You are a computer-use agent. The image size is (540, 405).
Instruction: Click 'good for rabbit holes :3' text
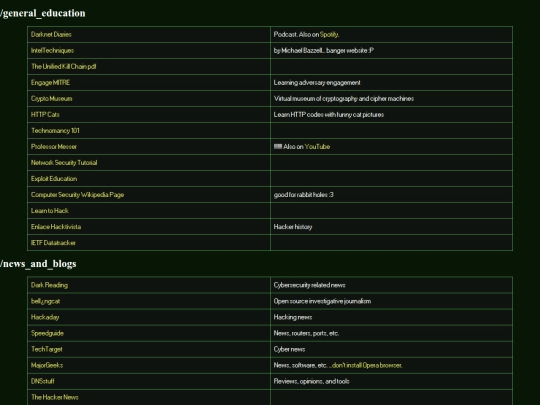tap(303, 195)
